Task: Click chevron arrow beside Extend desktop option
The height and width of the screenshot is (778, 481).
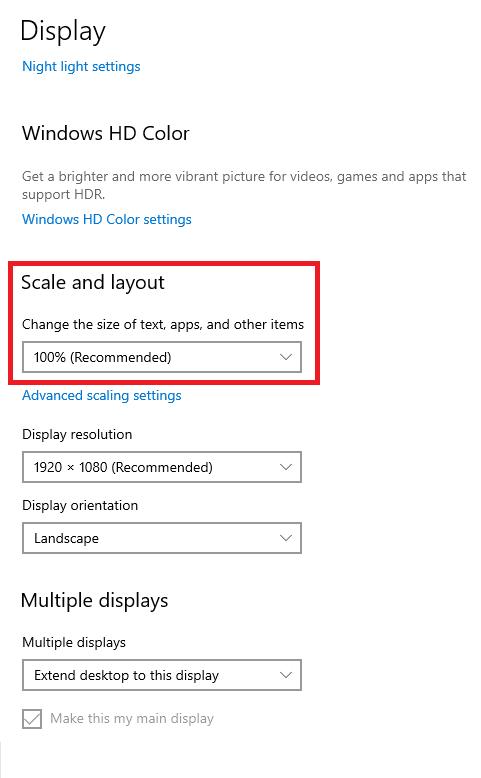Action: coord(286,675)
